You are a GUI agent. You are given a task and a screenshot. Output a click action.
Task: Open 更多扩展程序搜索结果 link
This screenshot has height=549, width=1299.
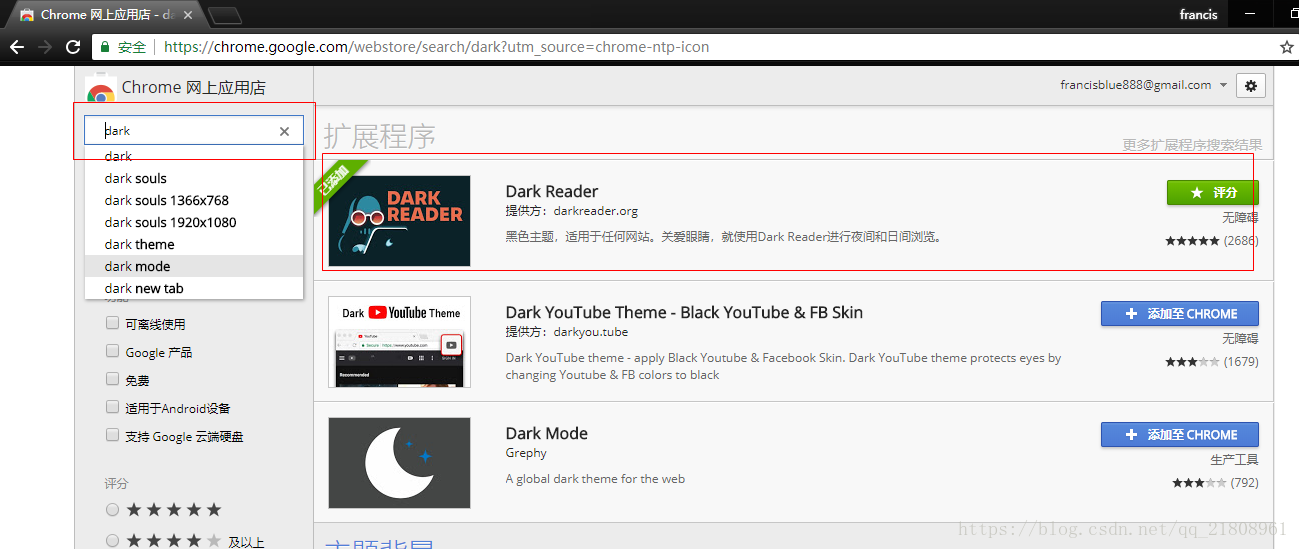tap(1192, 145)
